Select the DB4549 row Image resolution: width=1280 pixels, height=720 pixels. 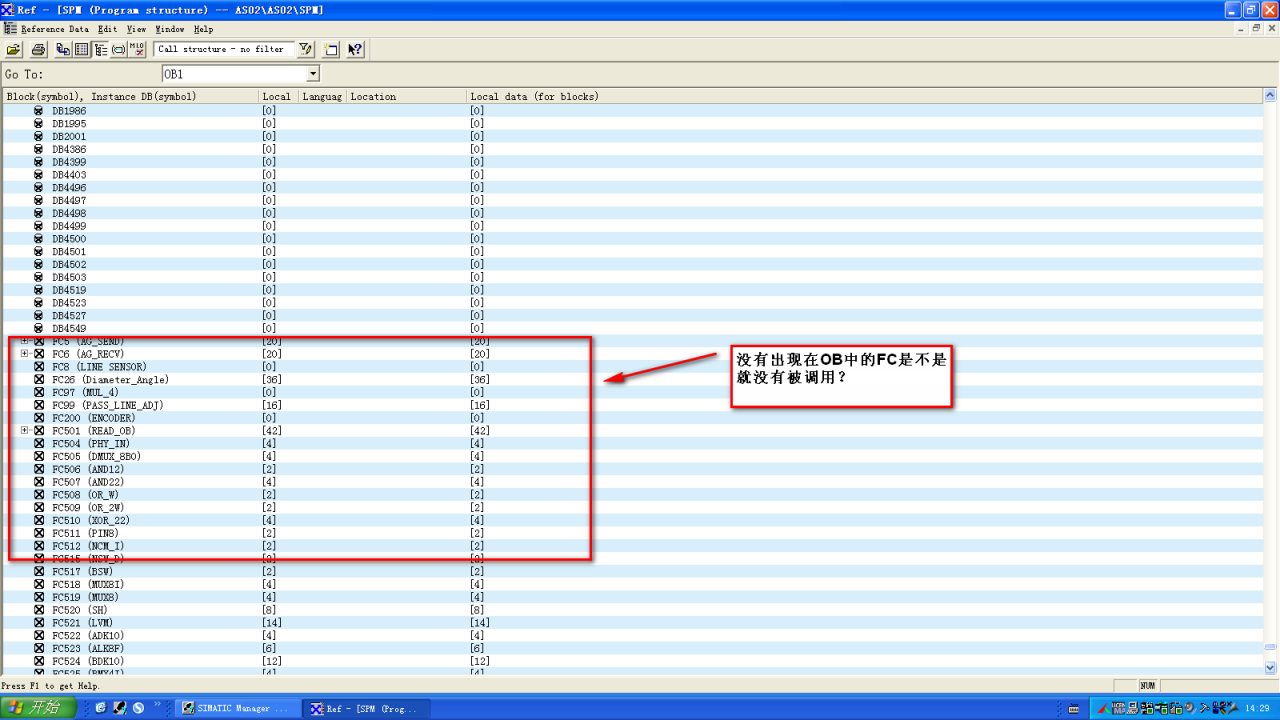[x=632, y=328]
